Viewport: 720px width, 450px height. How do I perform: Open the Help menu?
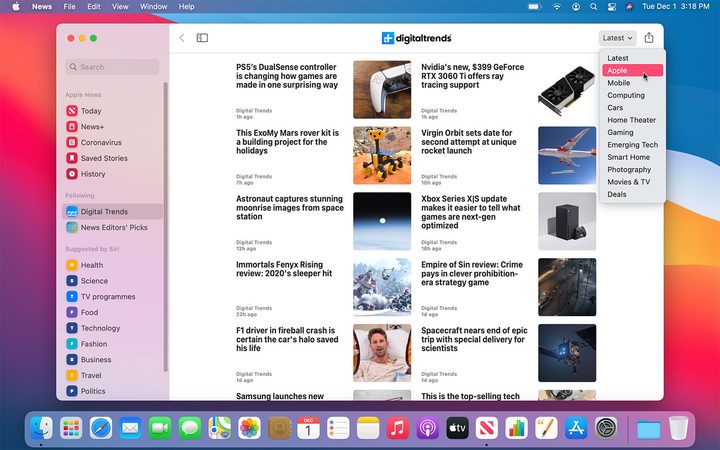[186, 6]
